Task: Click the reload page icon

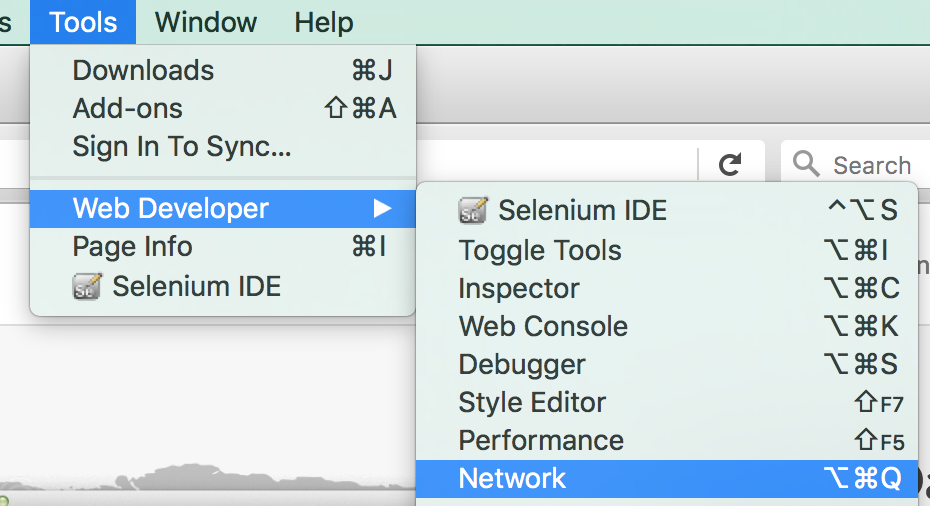Action: pos(730,164)
